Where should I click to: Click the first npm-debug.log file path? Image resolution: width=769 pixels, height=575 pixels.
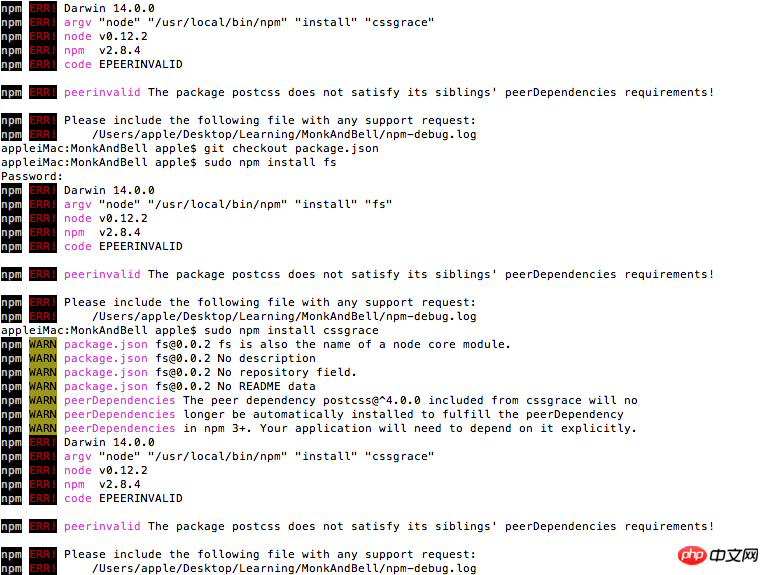click(x=284, y=134)
